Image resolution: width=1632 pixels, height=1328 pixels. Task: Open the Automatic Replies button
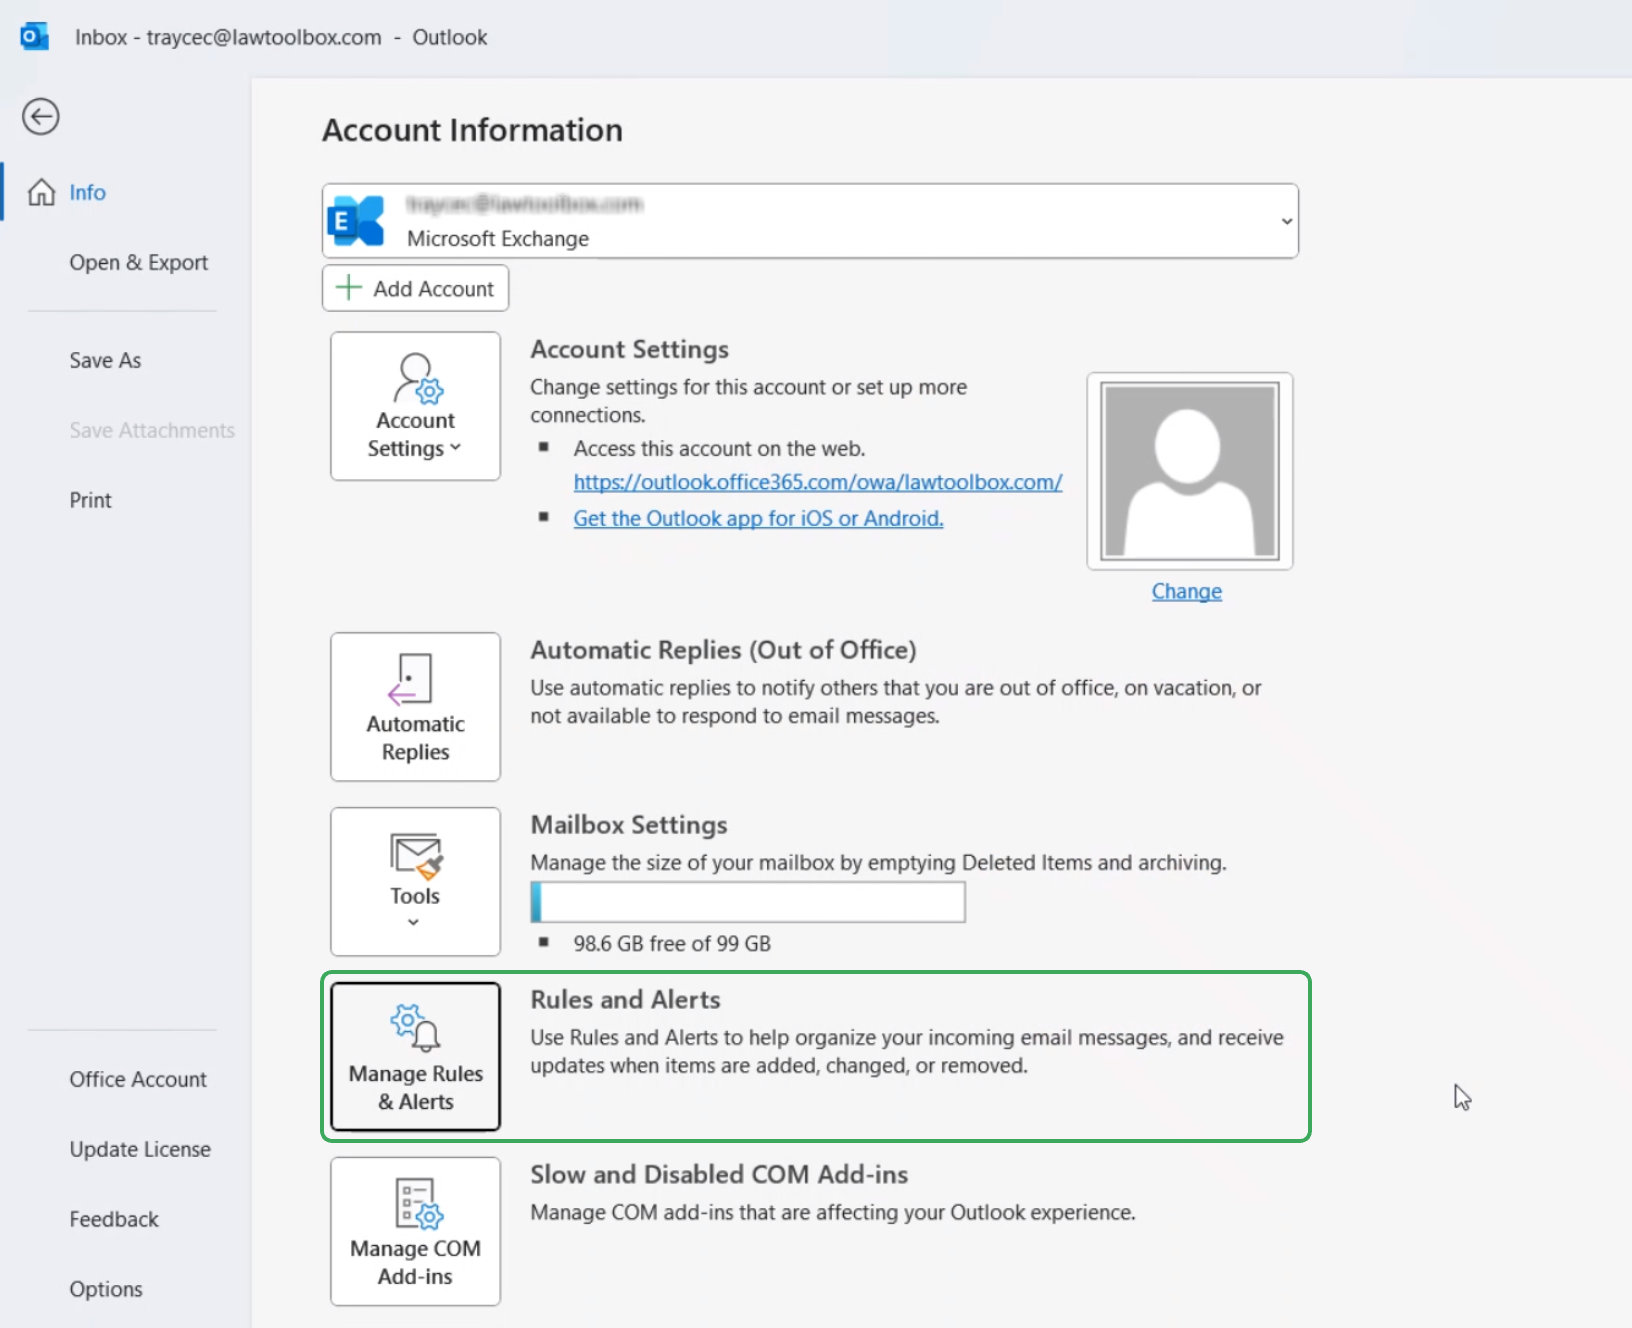pos(415,706)
